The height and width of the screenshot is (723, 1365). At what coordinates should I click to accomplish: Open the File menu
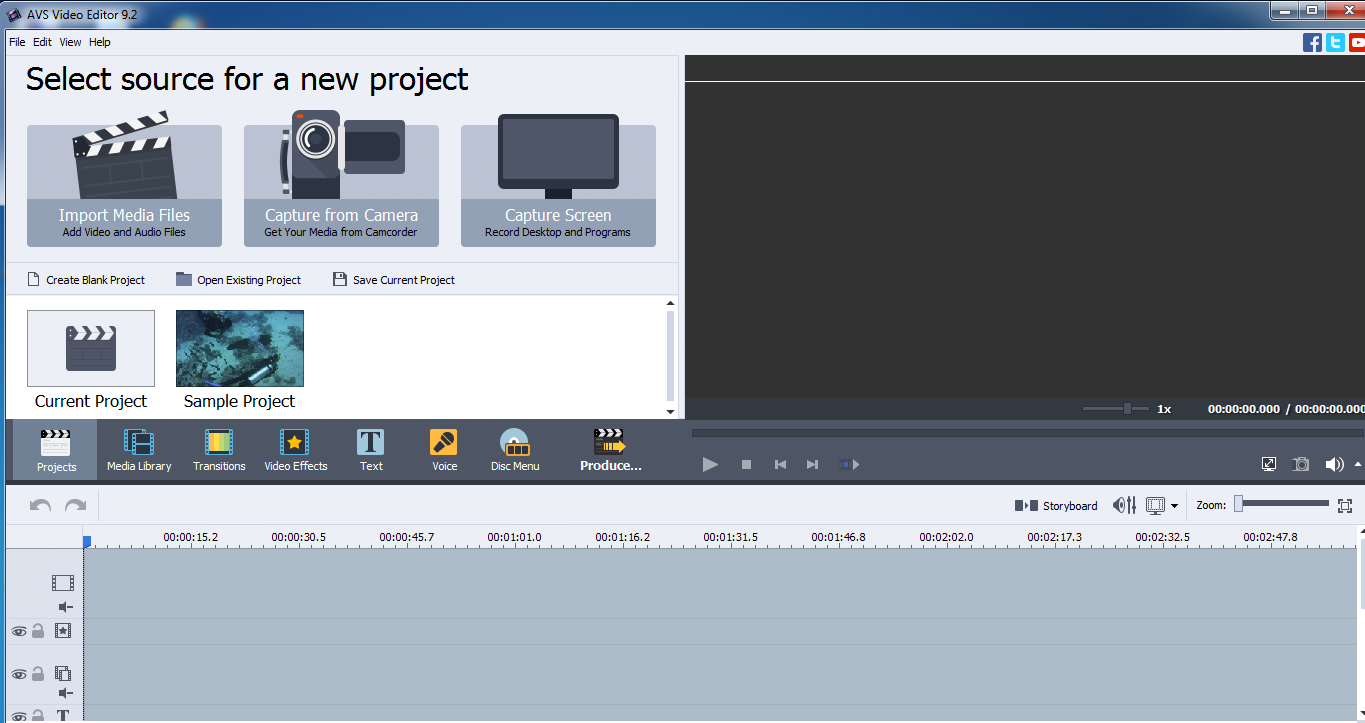tap(17, 42)
